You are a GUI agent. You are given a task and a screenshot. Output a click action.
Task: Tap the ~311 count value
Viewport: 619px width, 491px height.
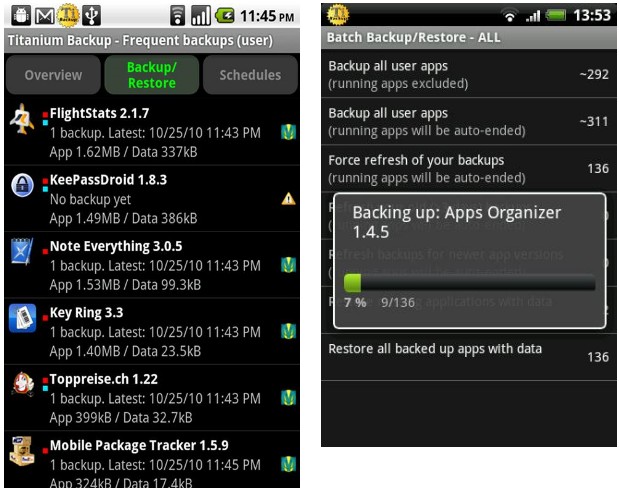(594, 122)
